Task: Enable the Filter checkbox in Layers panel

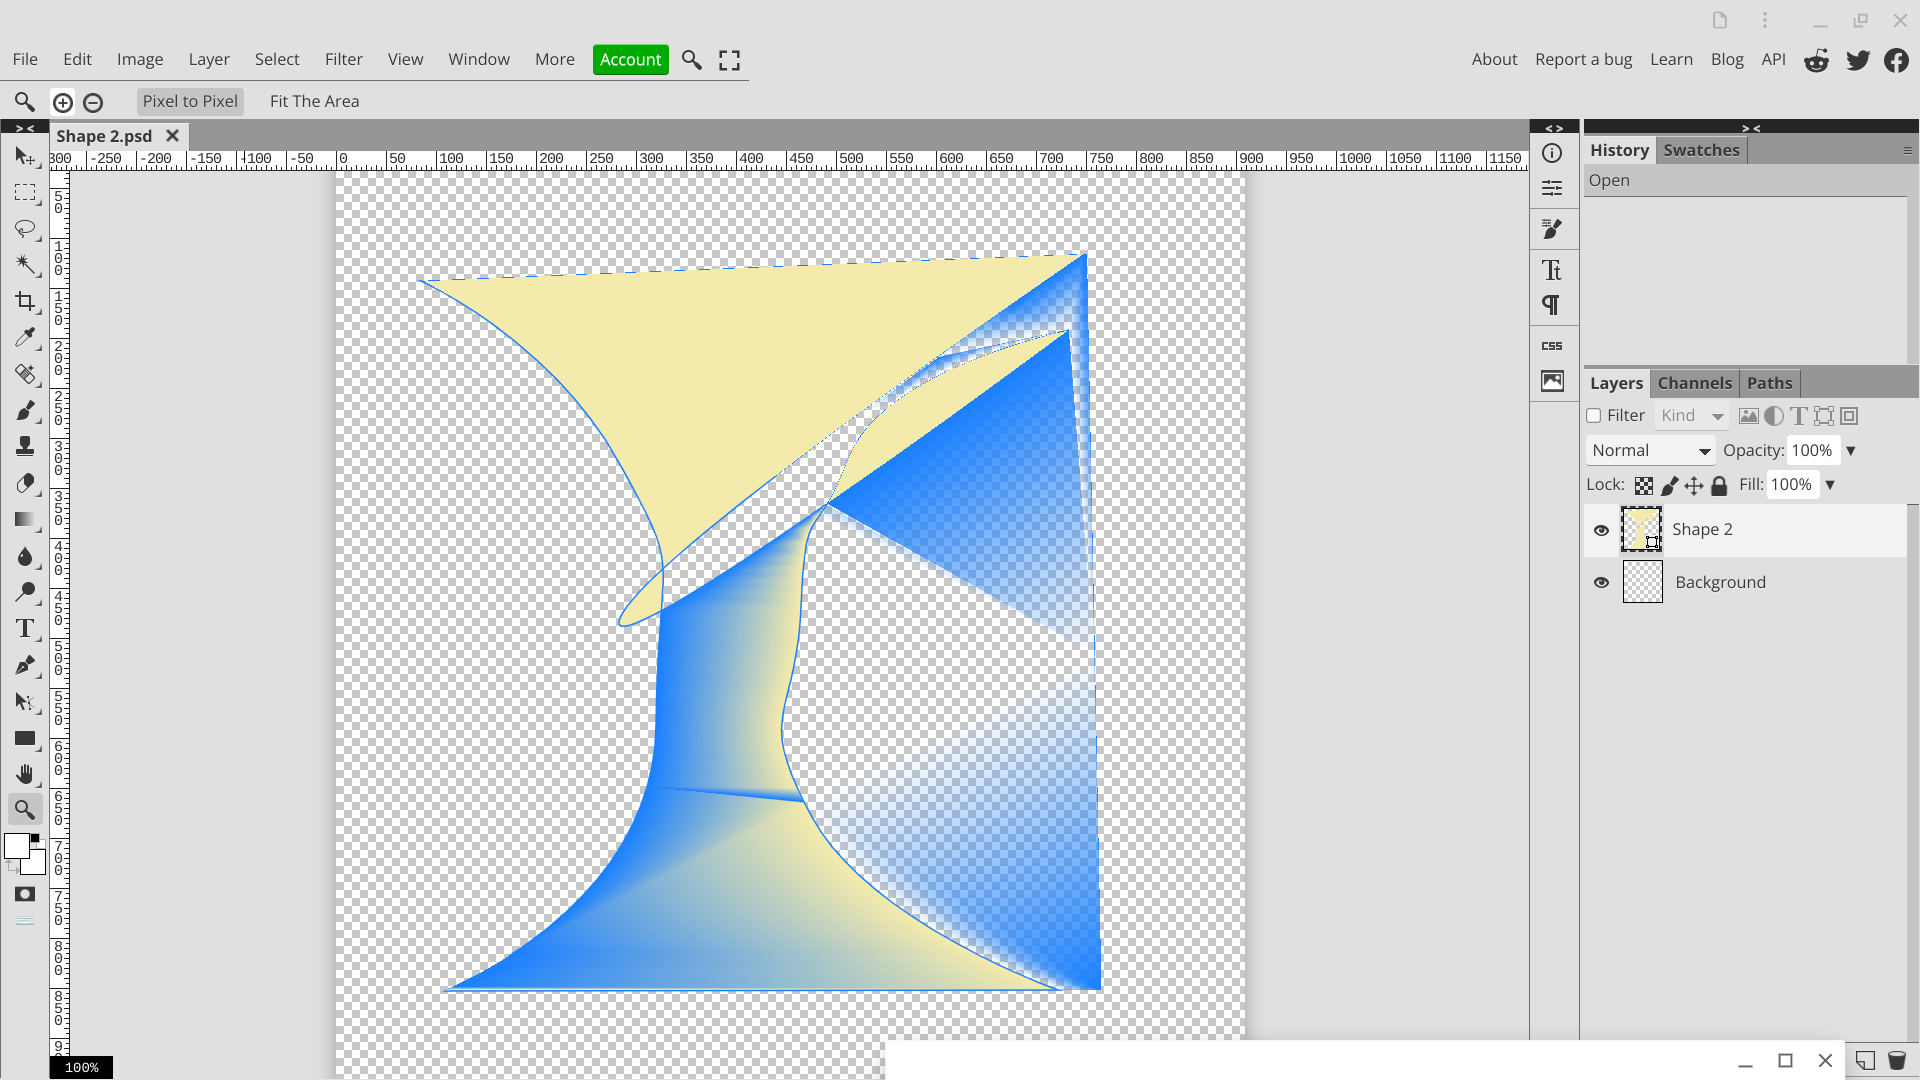Action: [1593, 415]
